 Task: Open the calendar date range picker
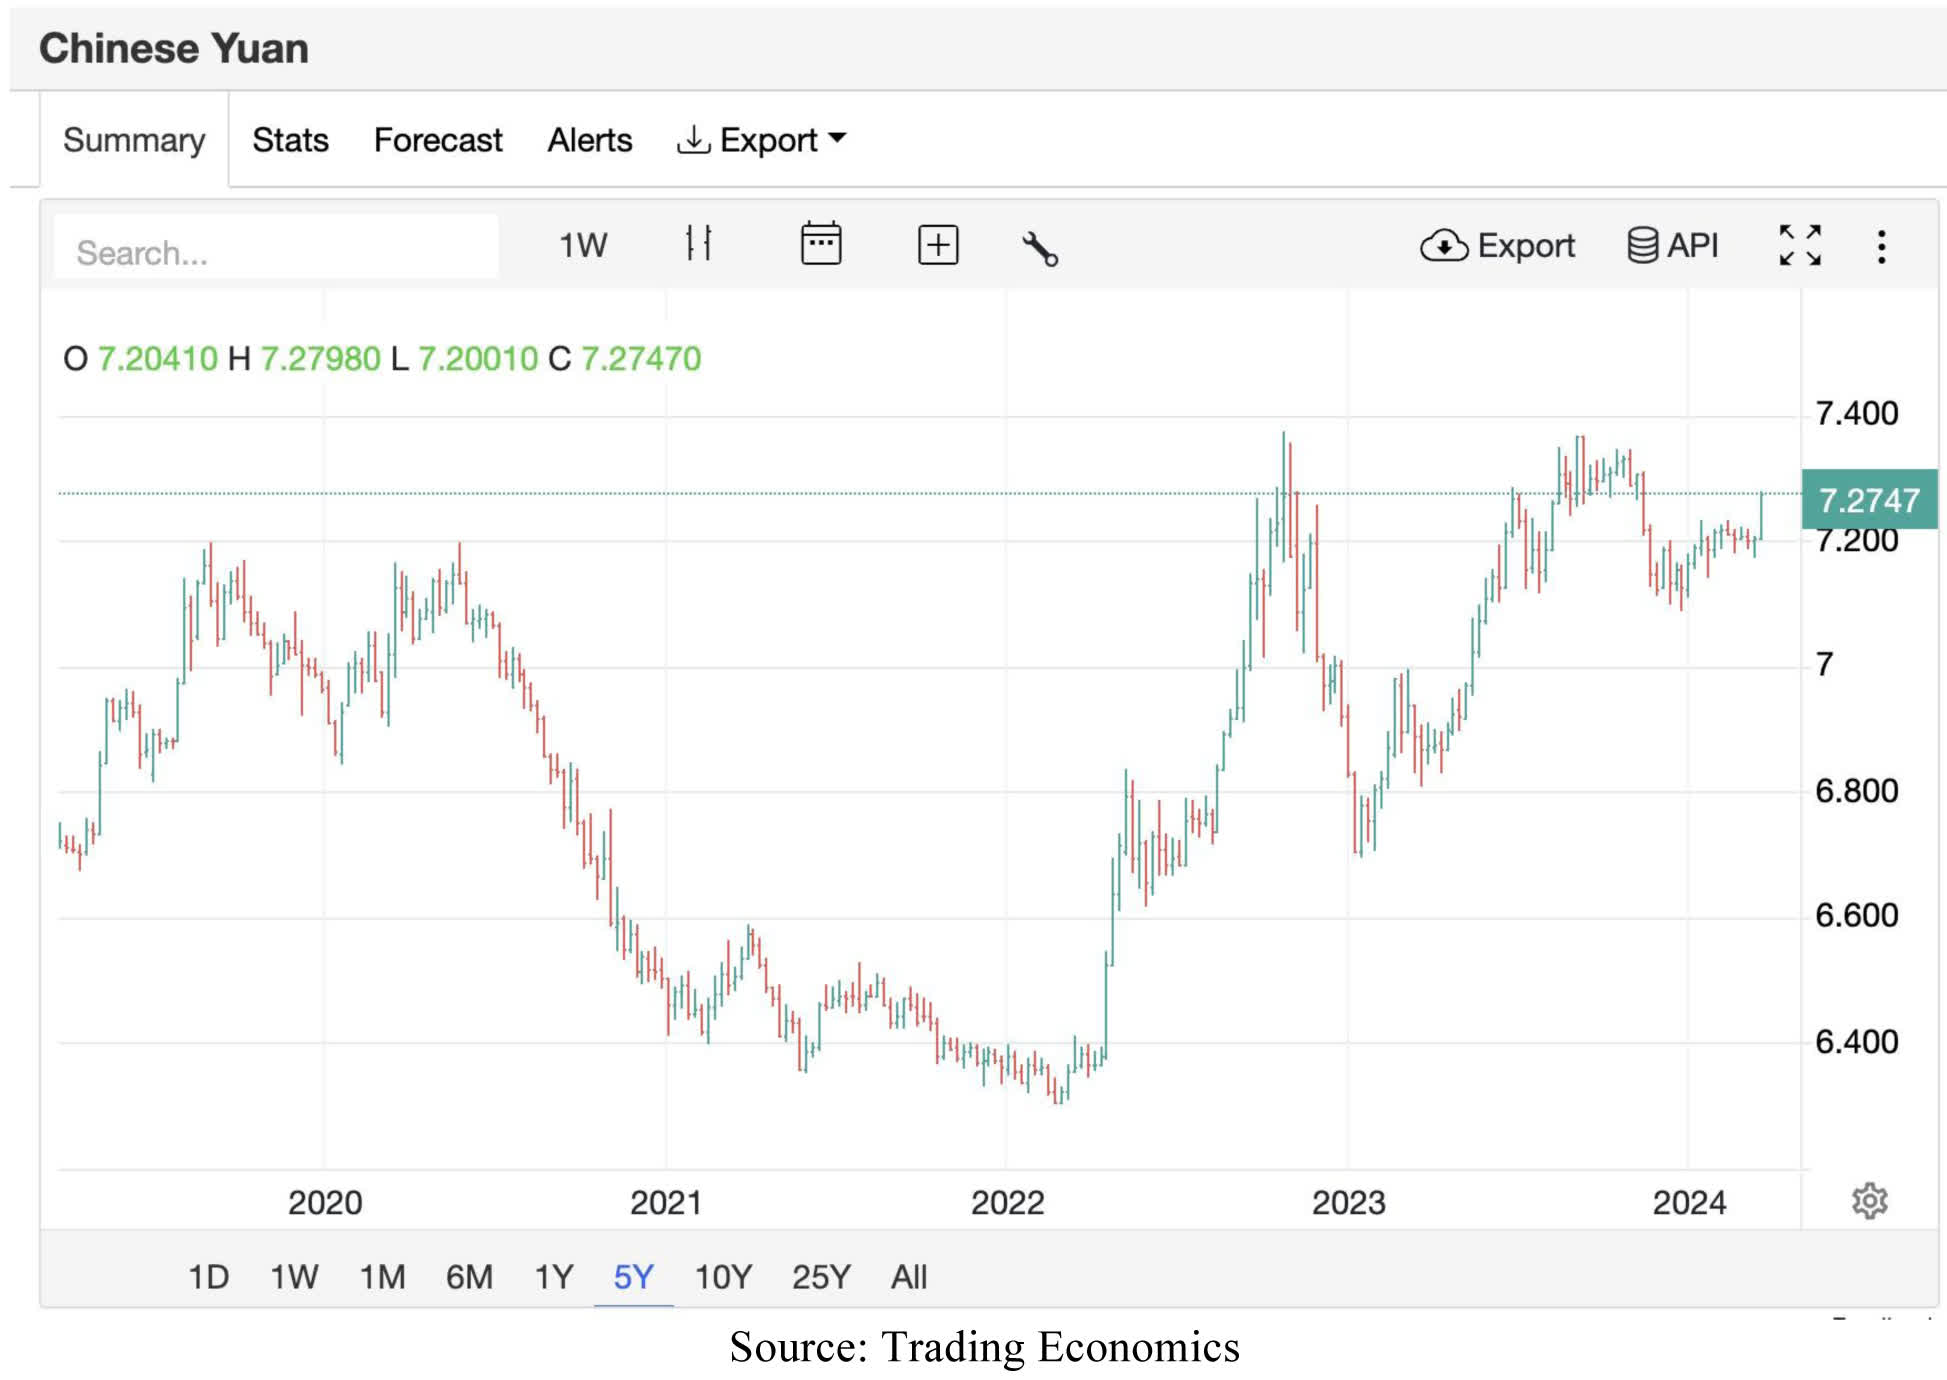(x=820, y=244)
